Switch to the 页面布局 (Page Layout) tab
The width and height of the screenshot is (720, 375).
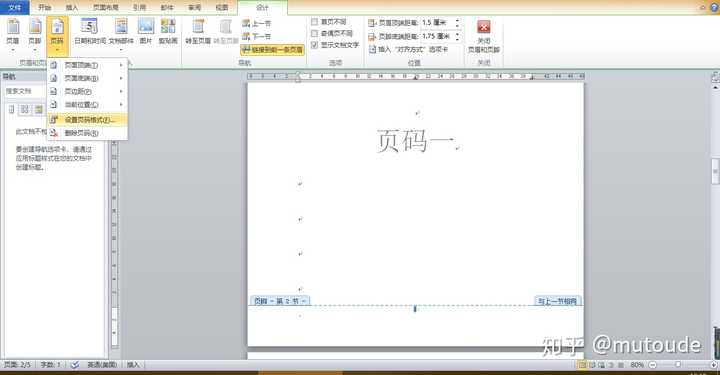point(106,7)
